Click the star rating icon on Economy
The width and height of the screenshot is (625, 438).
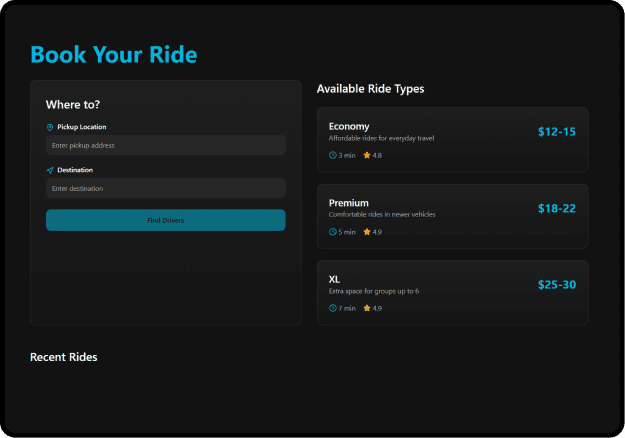click(x=367, y=155)
